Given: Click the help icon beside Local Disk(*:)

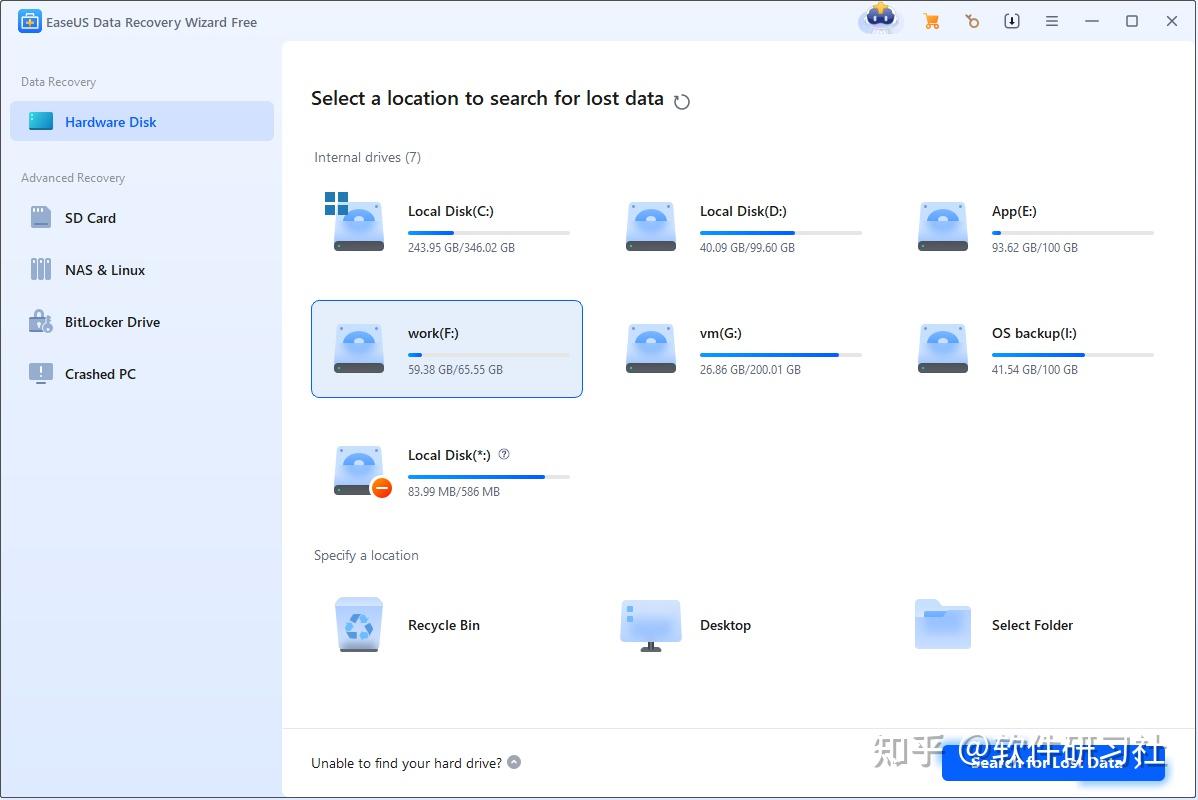Looking at the screenshot, I should (504, 454).
